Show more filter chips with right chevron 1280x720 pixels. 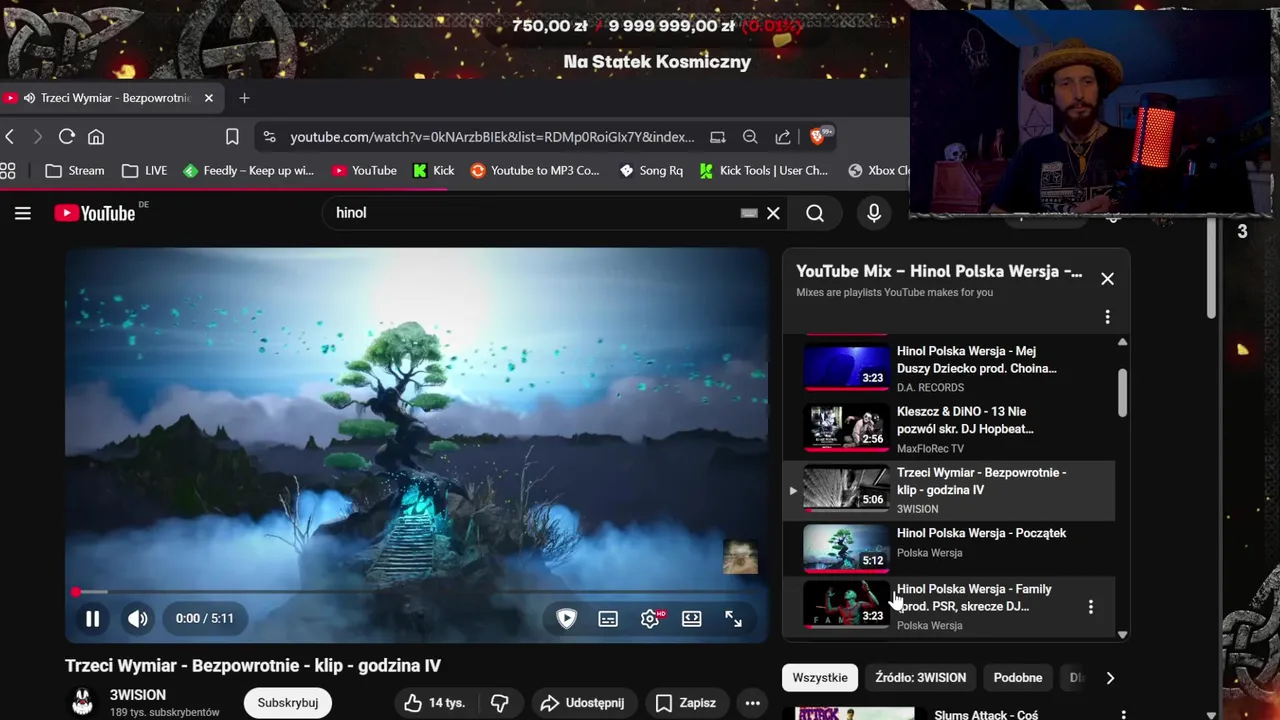(x=1110, y=678)
